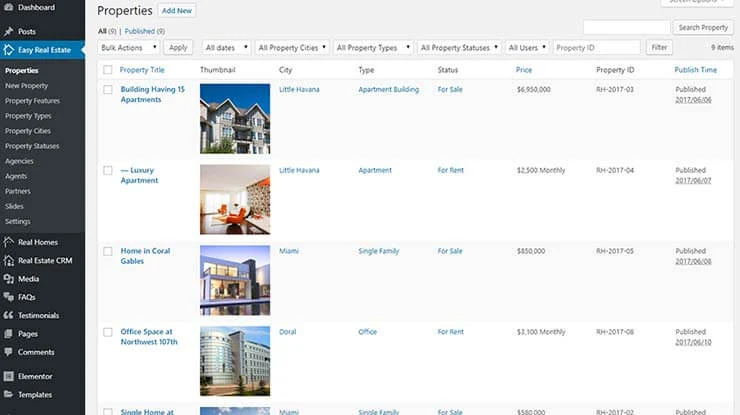This screenshot has width=740, height=415.
Task: Click the Office Space building thumbnail
Action: click(235, 361)
